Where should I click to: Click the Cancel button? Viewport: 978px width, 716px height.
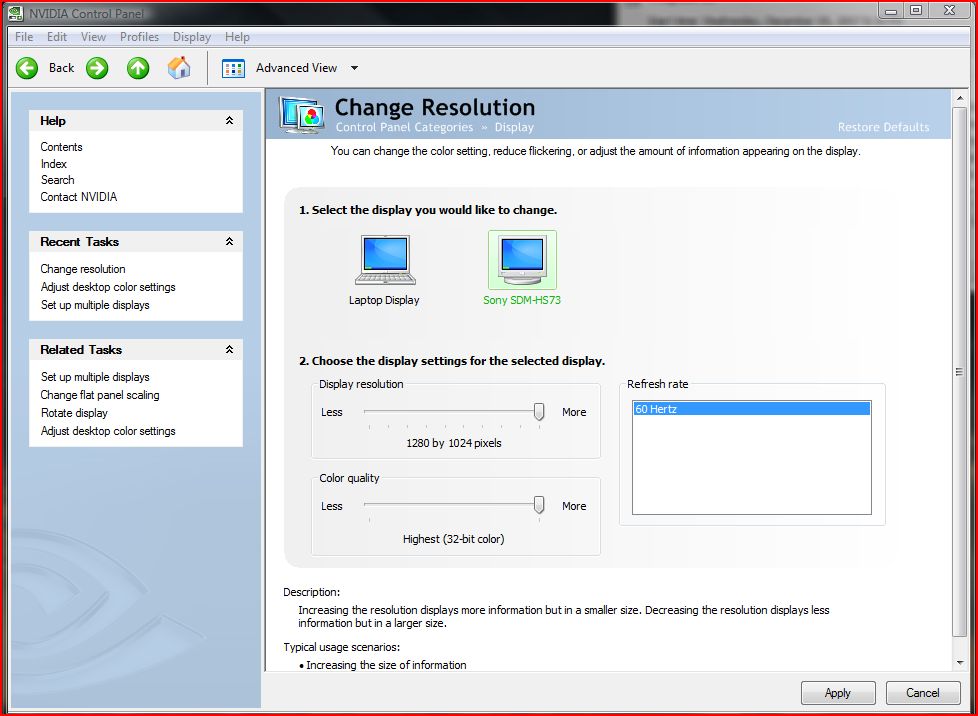(x=922, y=693)
